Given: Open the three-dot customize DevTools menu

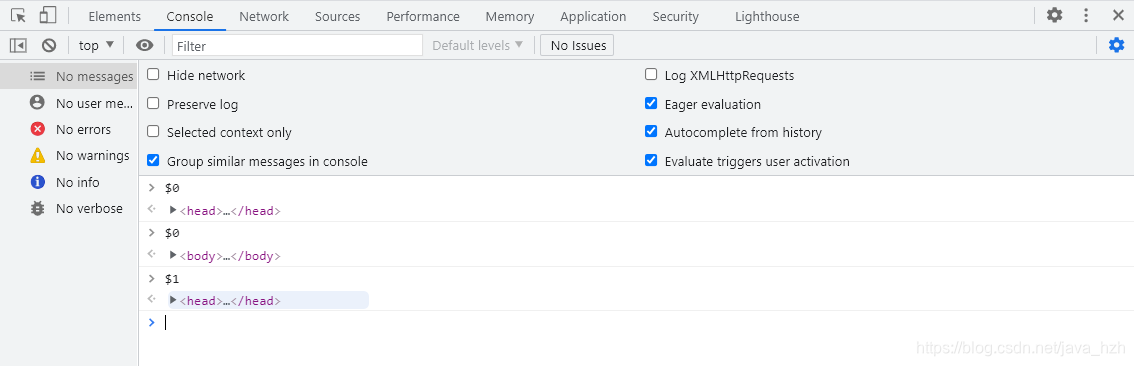Looking at the screenshot, I should click(1086, 15).
